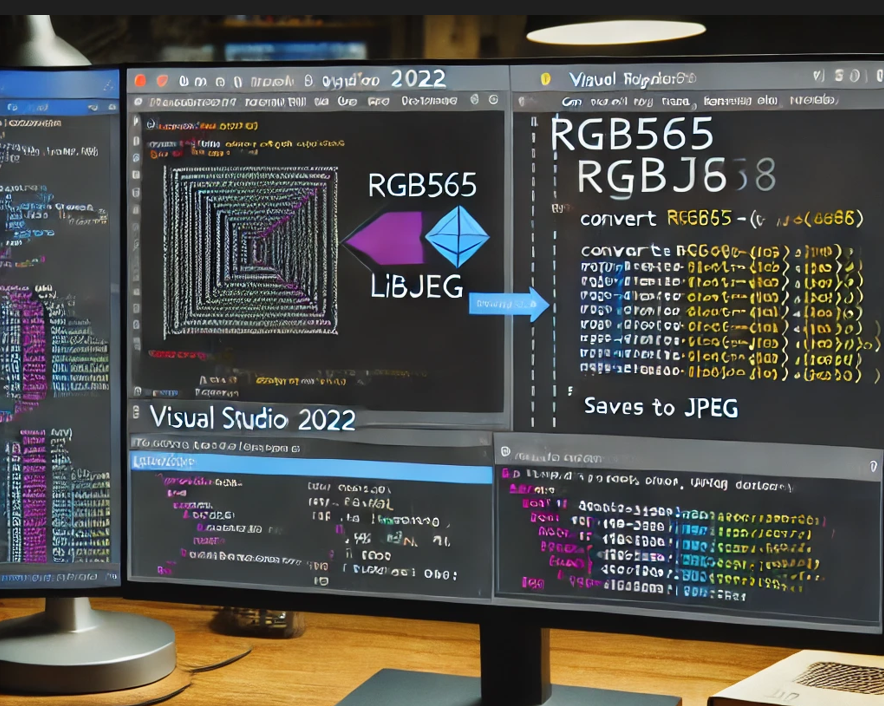Click the Saves to JPEG text
884x706 pixels.
tap(661, 407)
